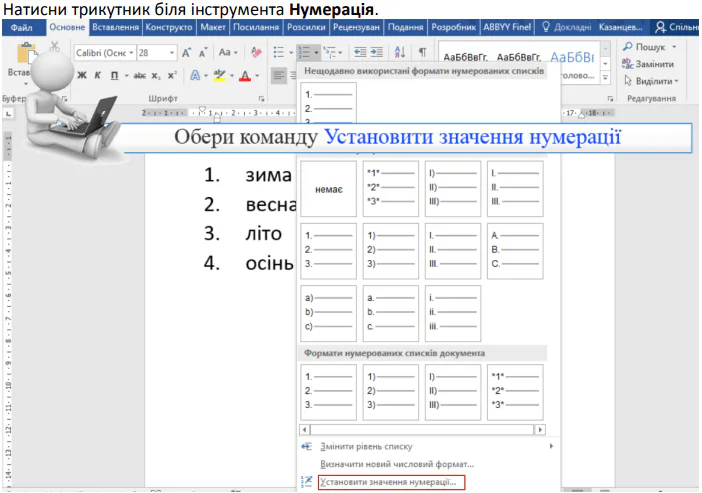Image resolution: width=702 pixels, height=493 pixels.
Task: Choose Установити значення нумерації command
Action: pyautogui.click(x=387, y=482)
